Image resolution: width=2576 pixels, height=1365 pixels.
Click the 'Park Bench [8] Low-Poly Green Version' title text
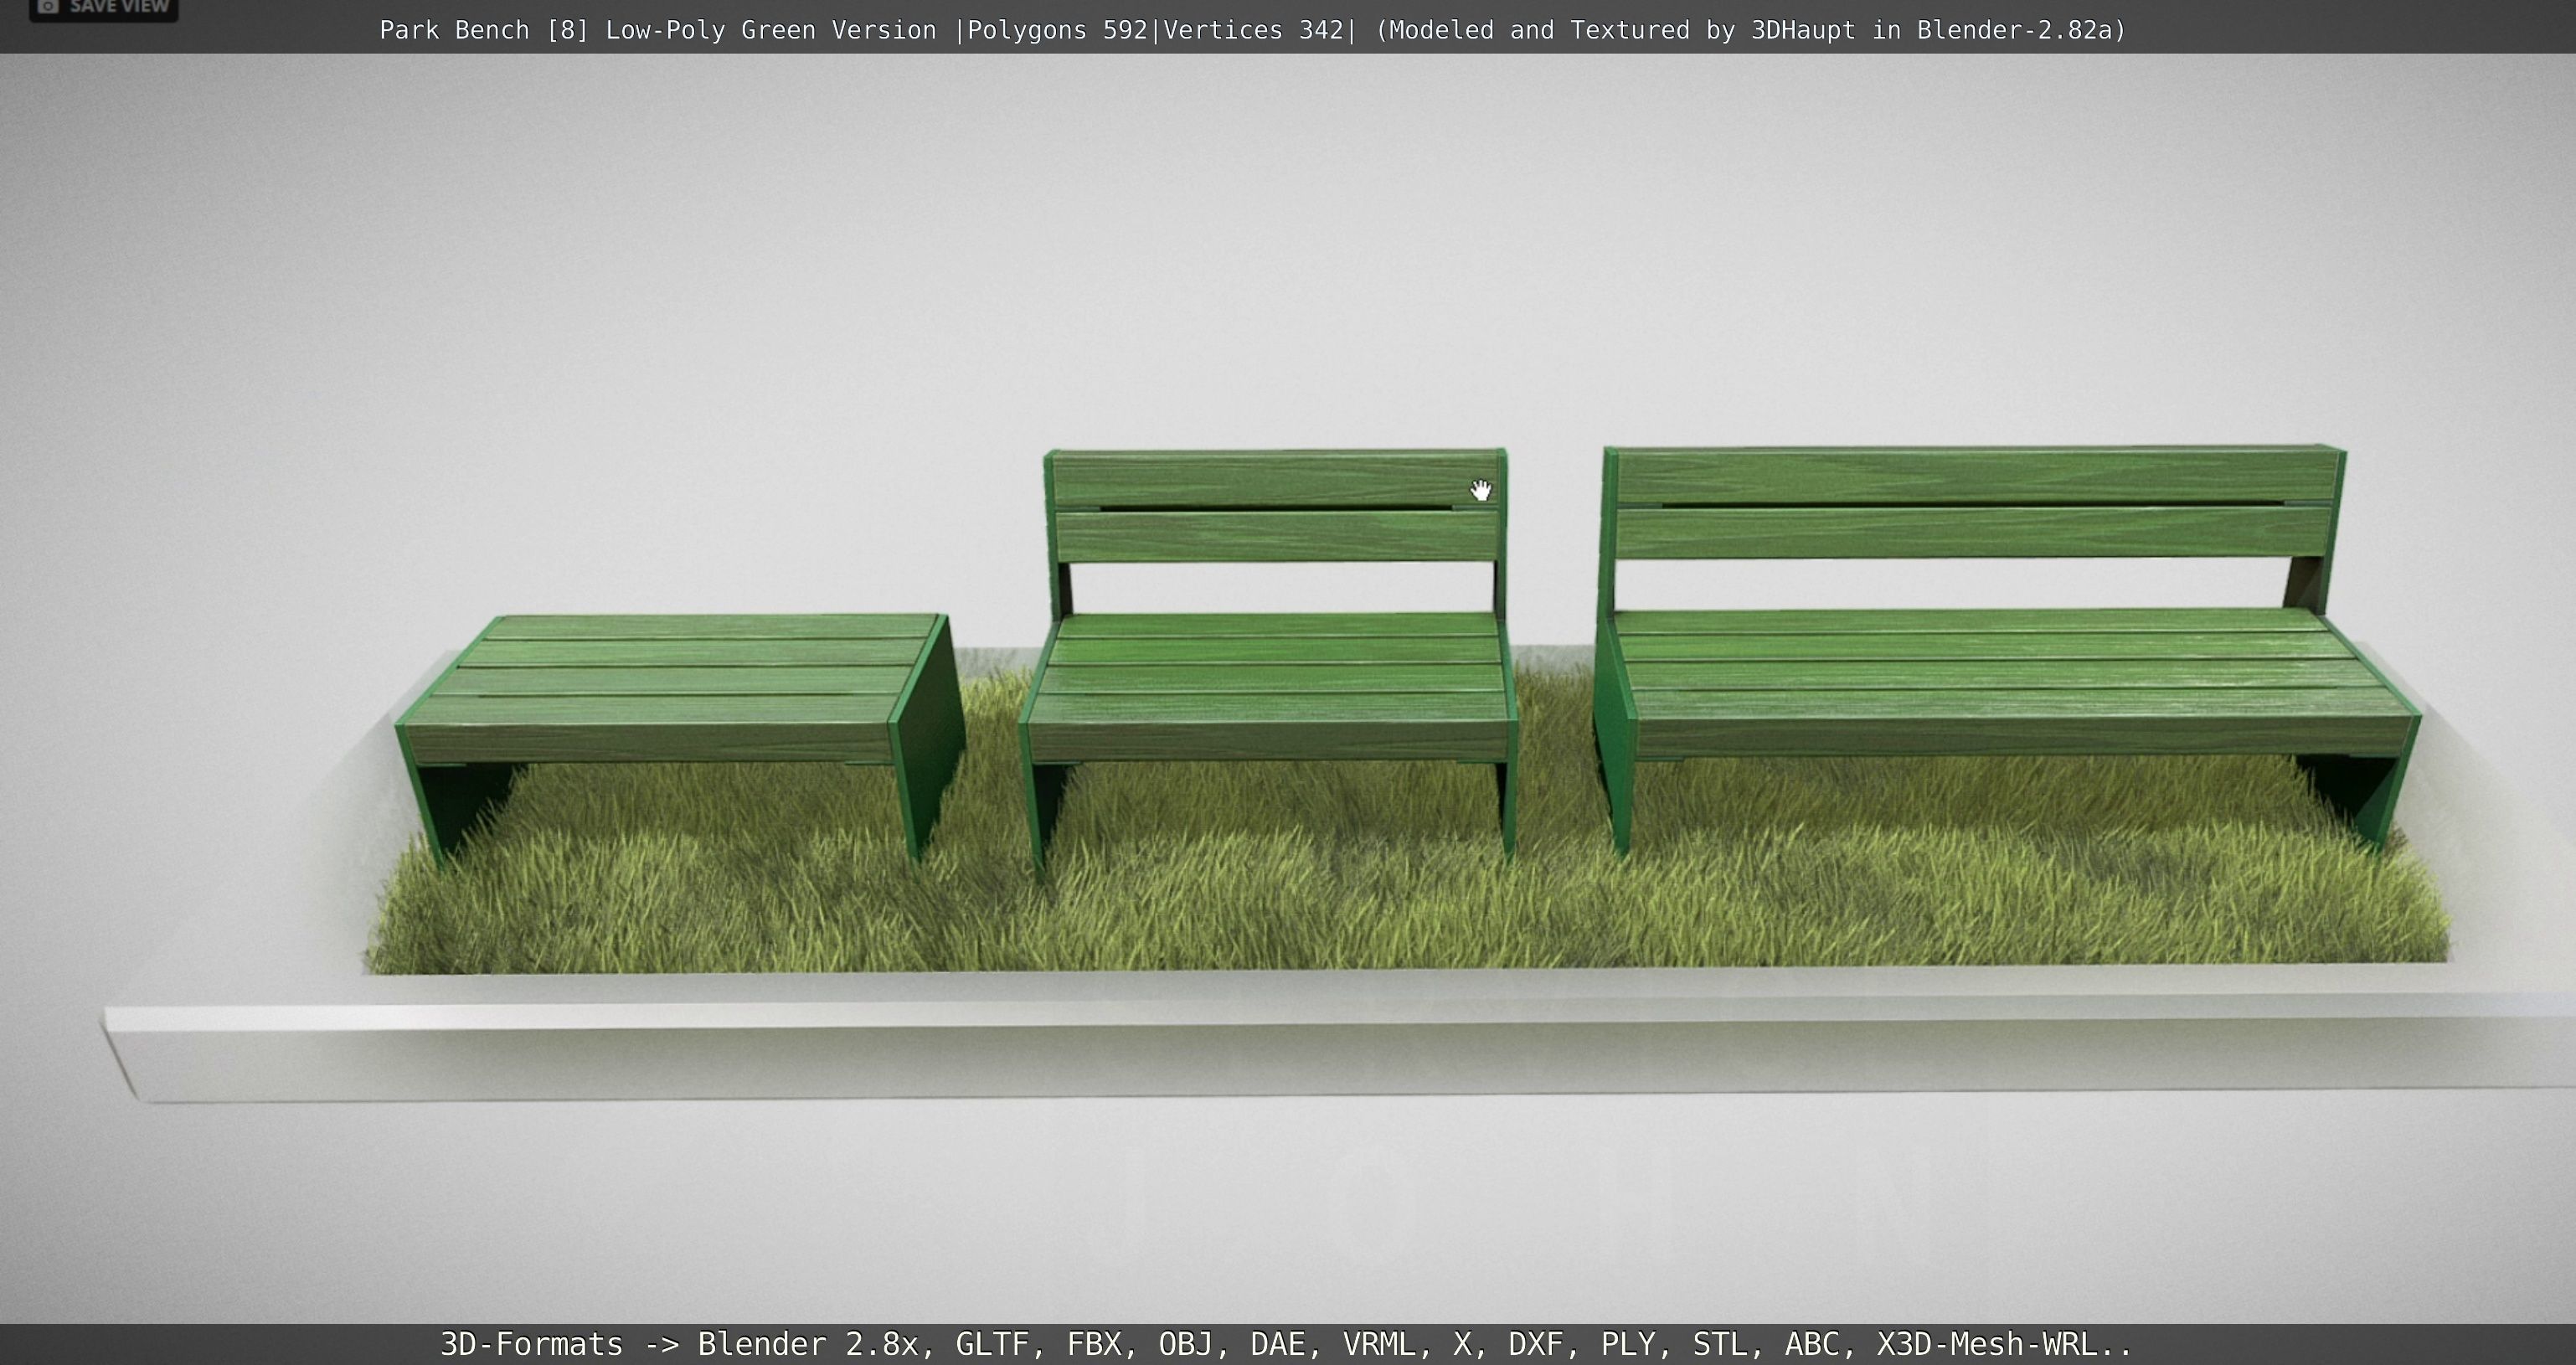[x=658, y=30]
